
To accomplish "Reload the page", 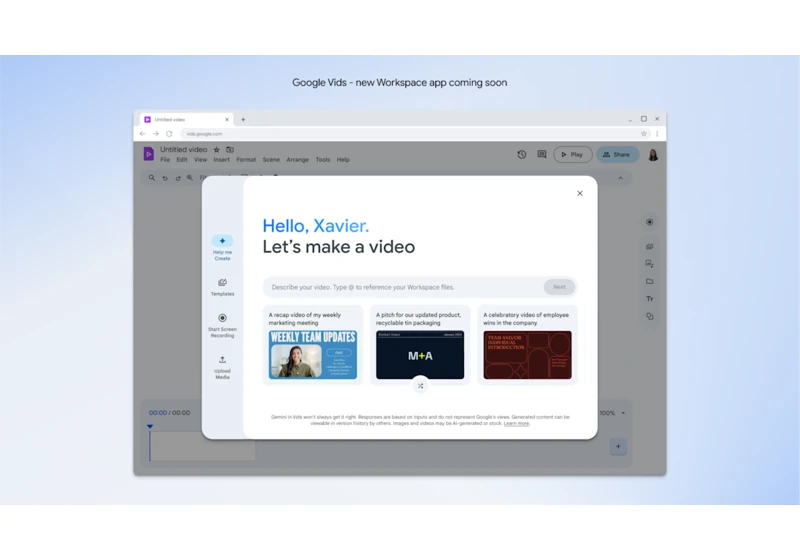I will coord(169,134).
